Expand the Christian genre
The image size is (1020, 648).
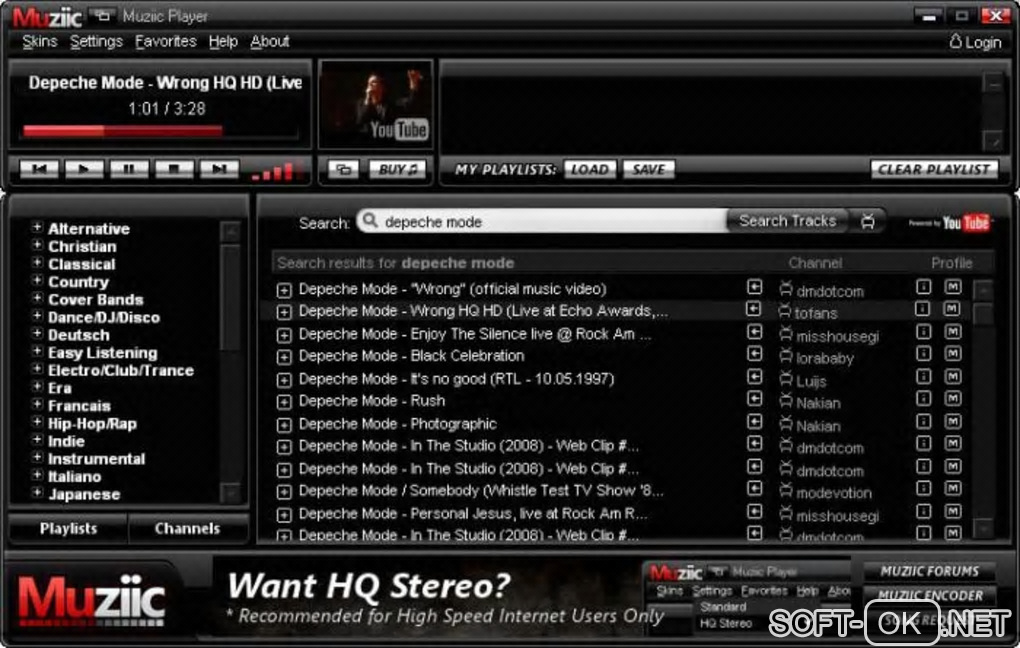(37, 245)
